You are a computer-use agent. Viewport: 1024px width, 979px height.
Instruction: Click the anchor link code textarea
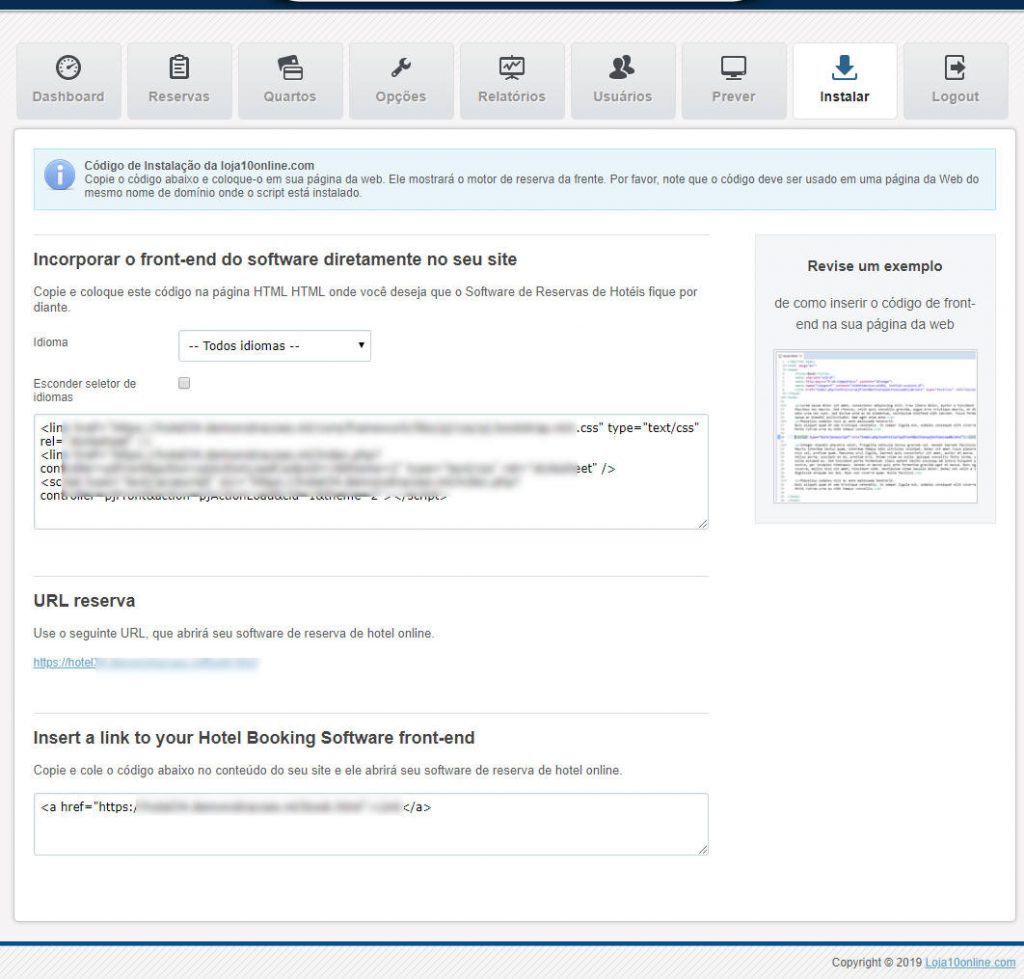[370, 830]
